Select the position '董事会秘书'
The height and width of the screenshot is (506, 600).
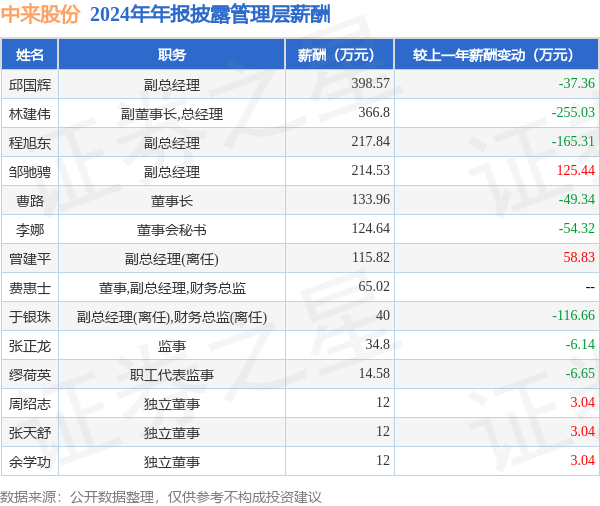(172, 230)
